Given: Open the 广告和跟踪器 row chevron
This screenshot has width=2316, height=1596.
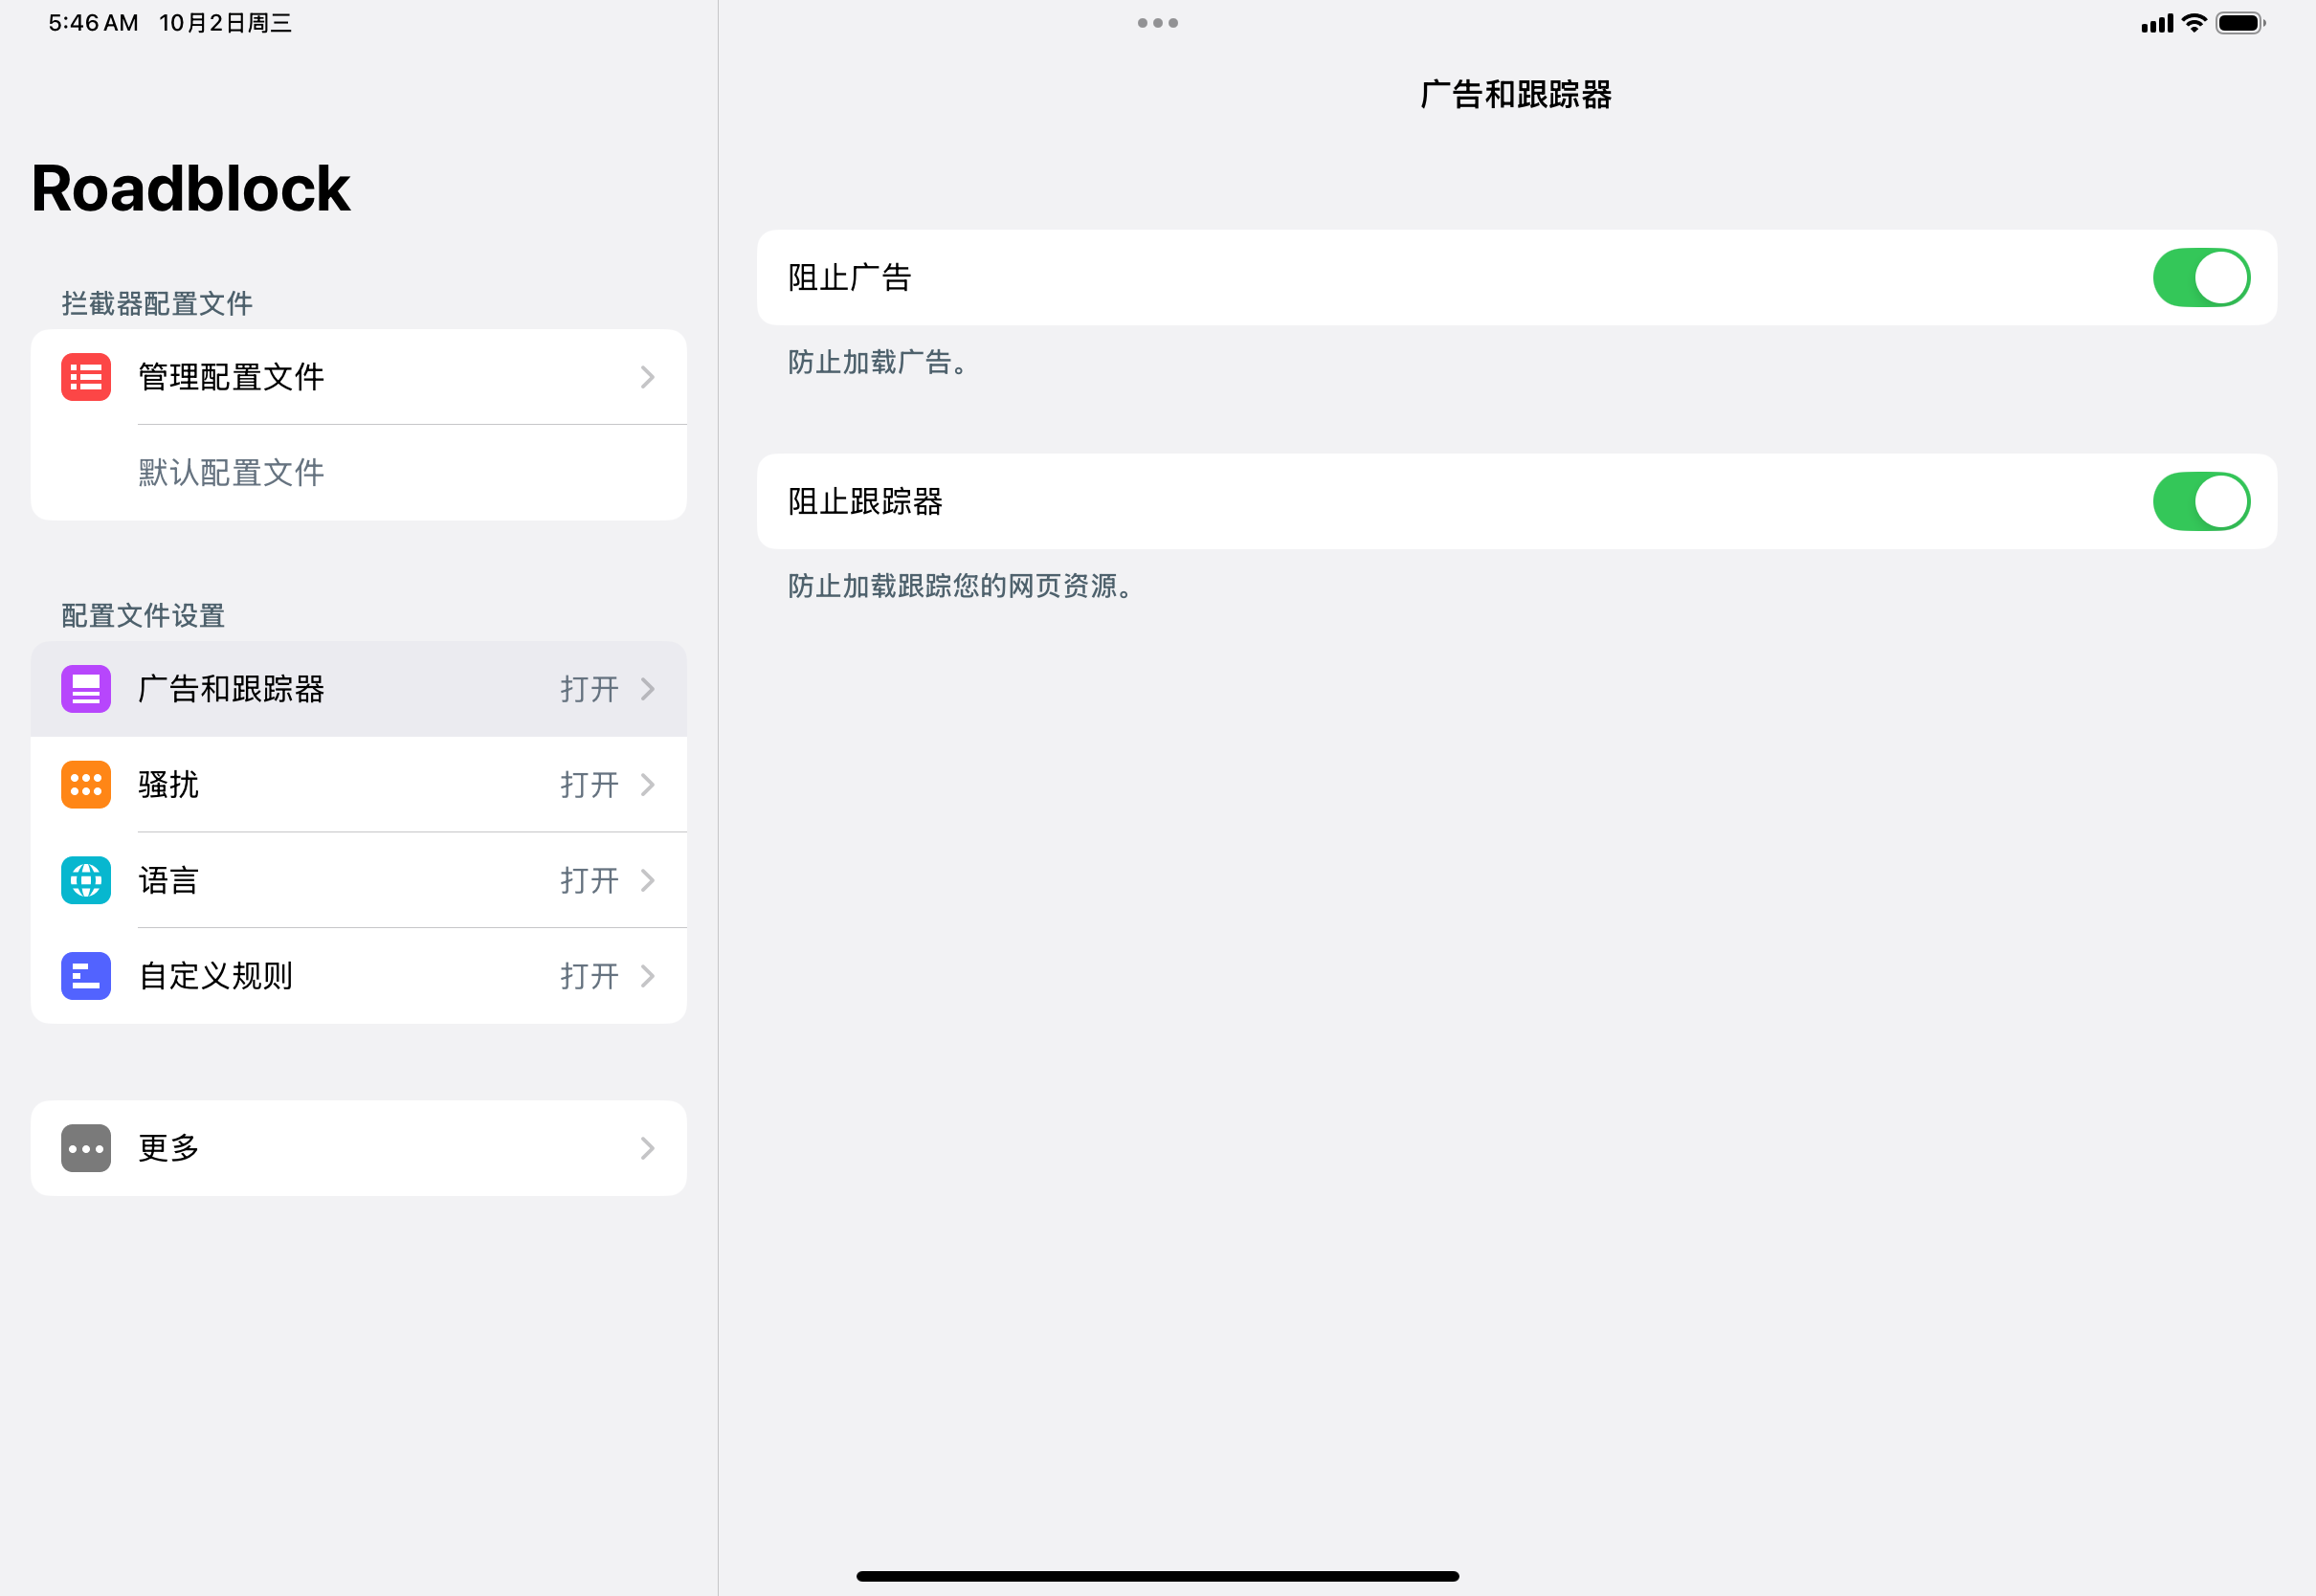Looking at the screenshot, I should [648, 689].
